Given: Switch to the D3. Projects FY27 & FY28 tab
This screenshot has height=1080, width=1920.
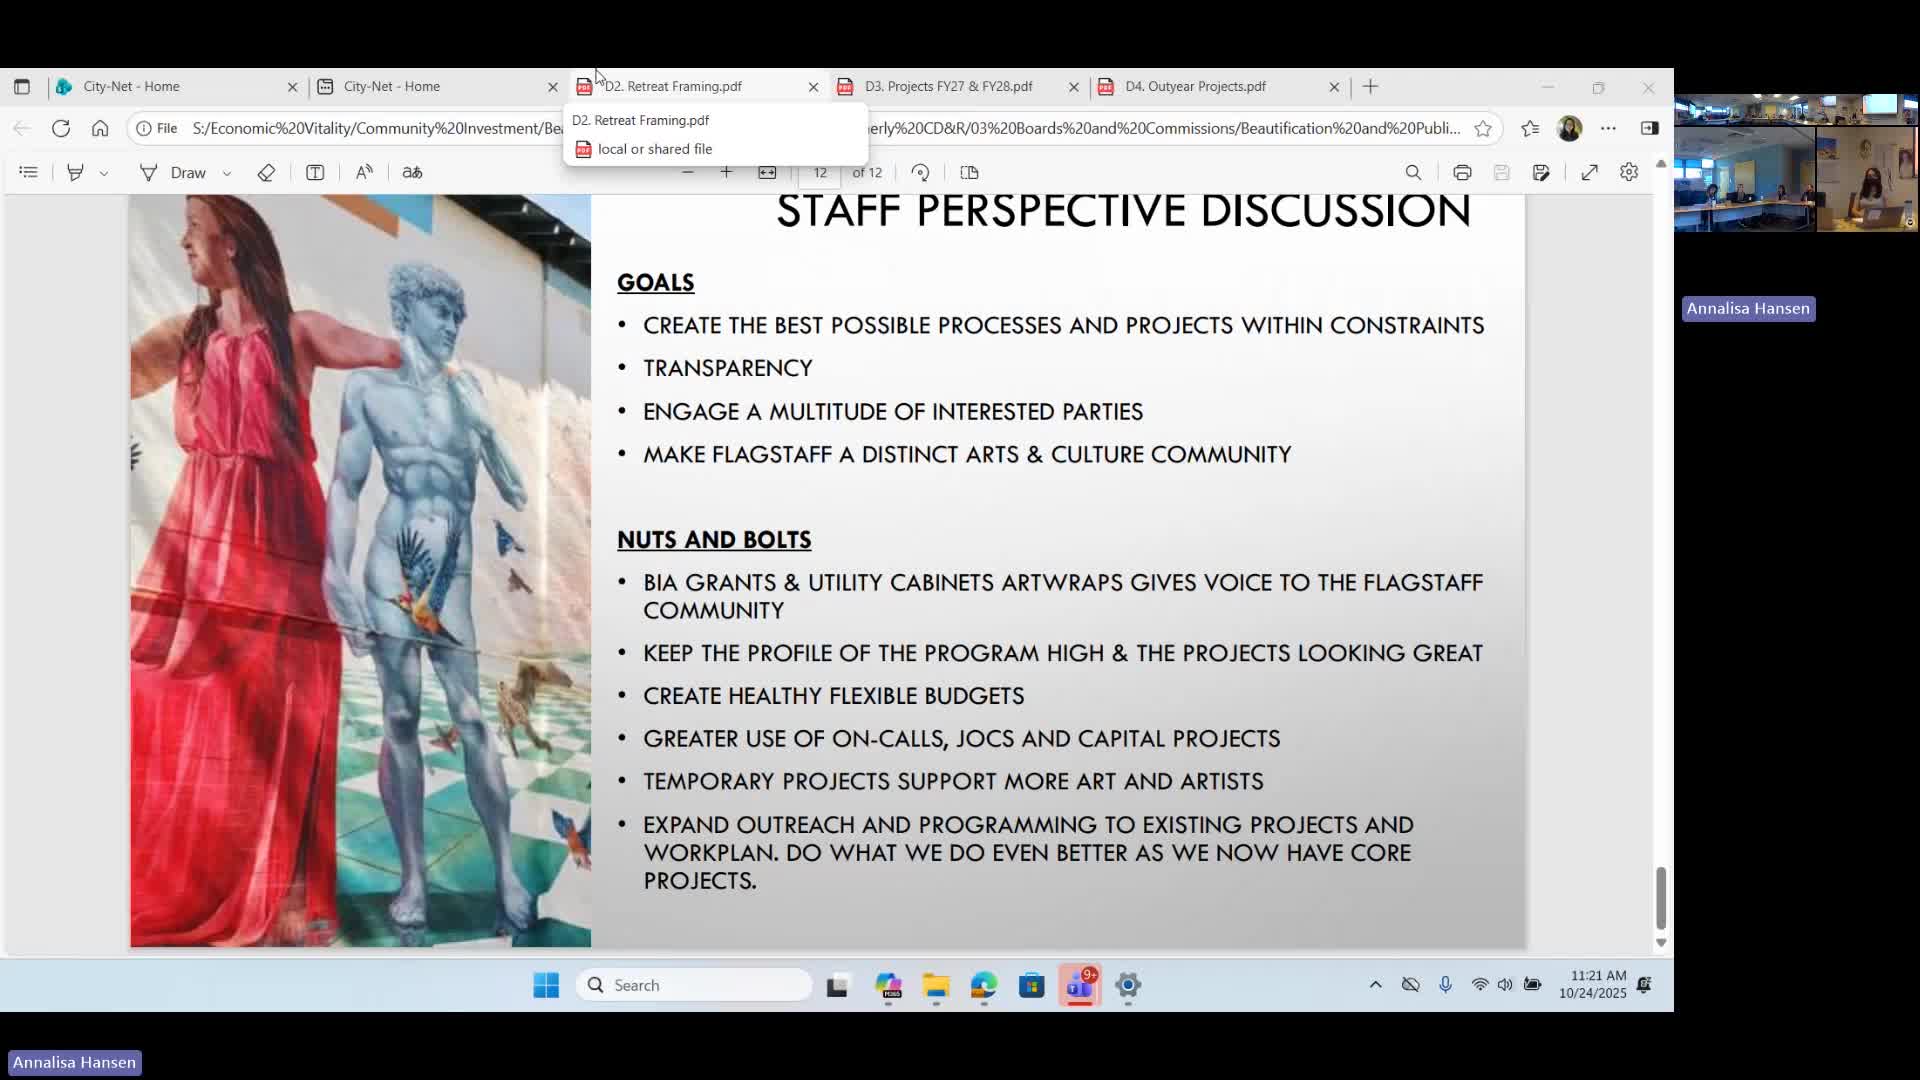Looking at the screenshot, I should [950, 87].
